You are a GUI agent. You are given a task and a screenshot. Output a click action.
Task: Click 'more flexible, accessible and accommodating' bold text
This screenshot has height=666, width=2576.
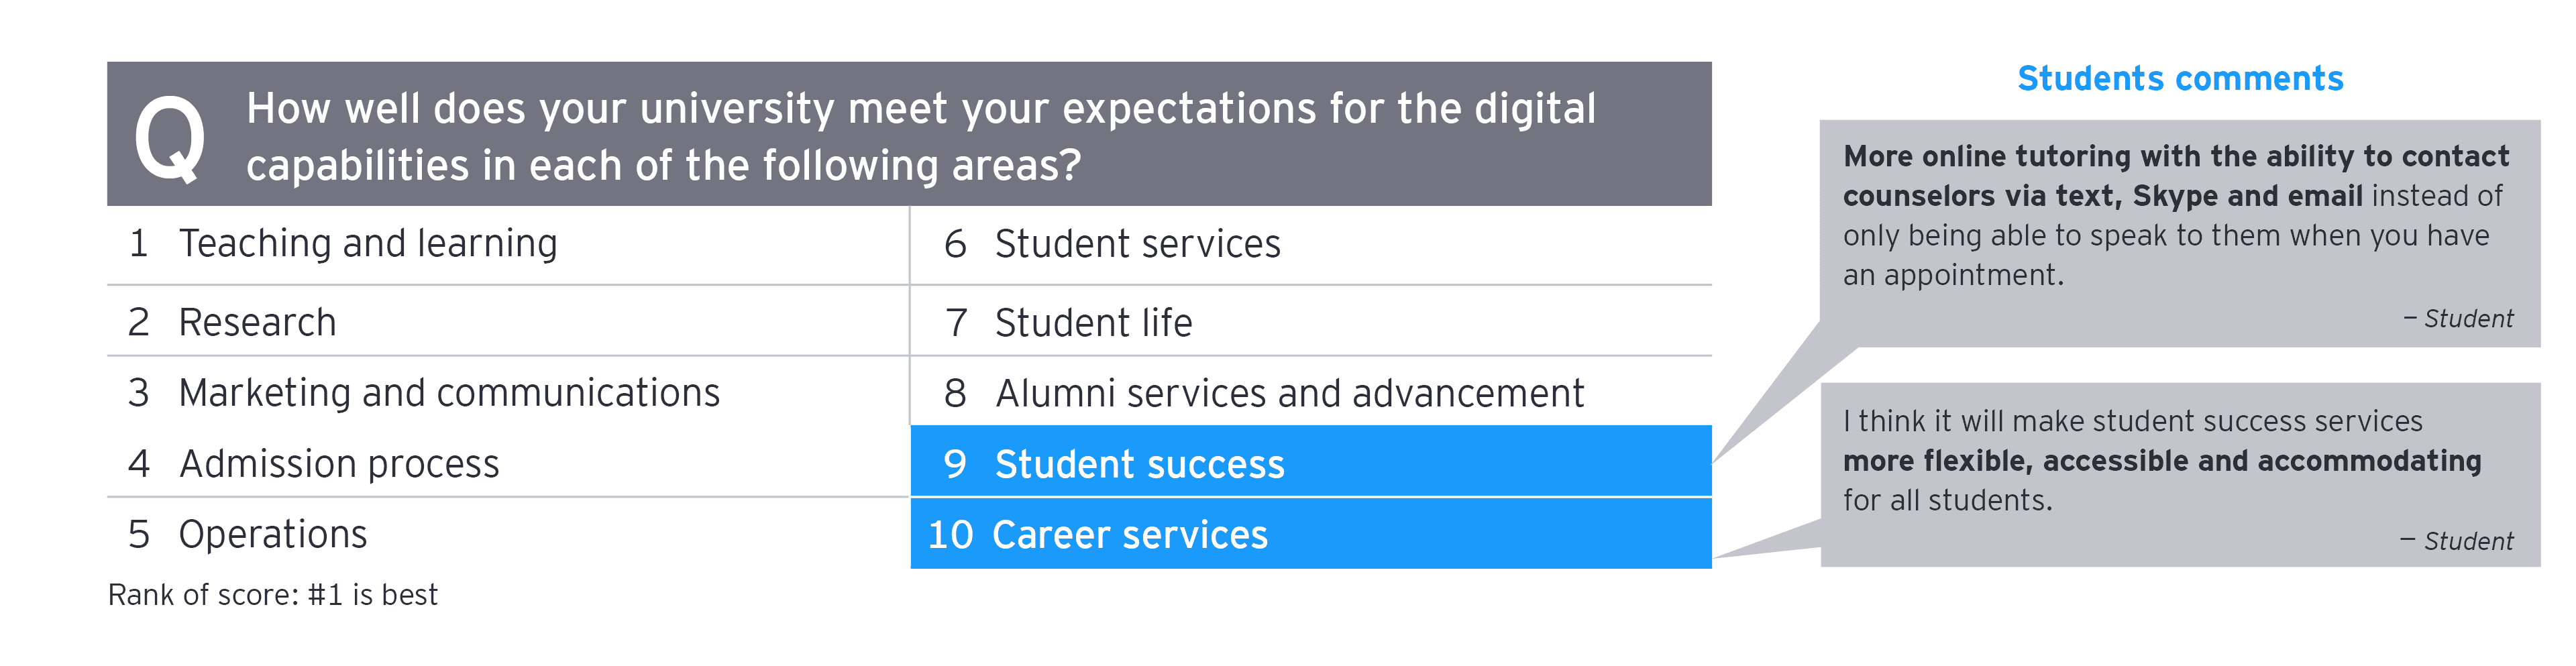point(2162,461)
